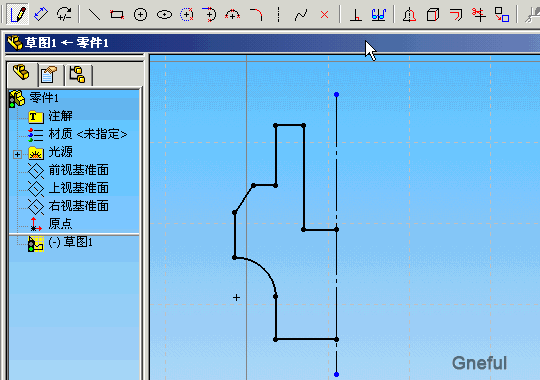Expand the 光源 folder node

17,154
